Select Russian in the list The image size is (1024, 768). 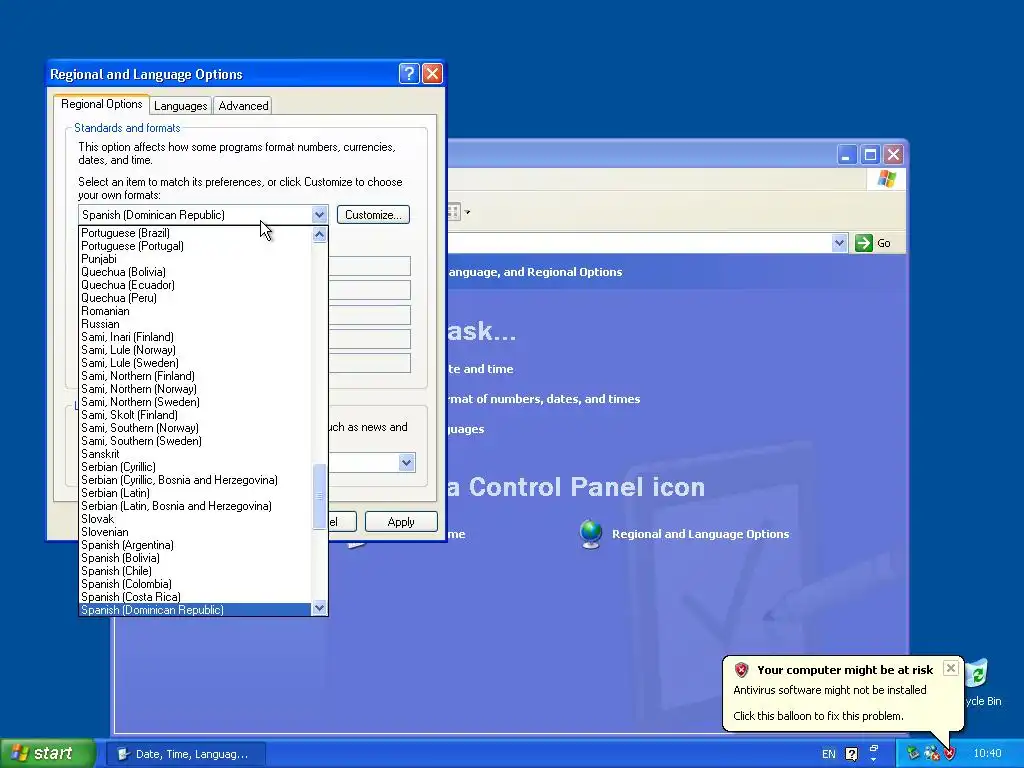tap(195, 325)
